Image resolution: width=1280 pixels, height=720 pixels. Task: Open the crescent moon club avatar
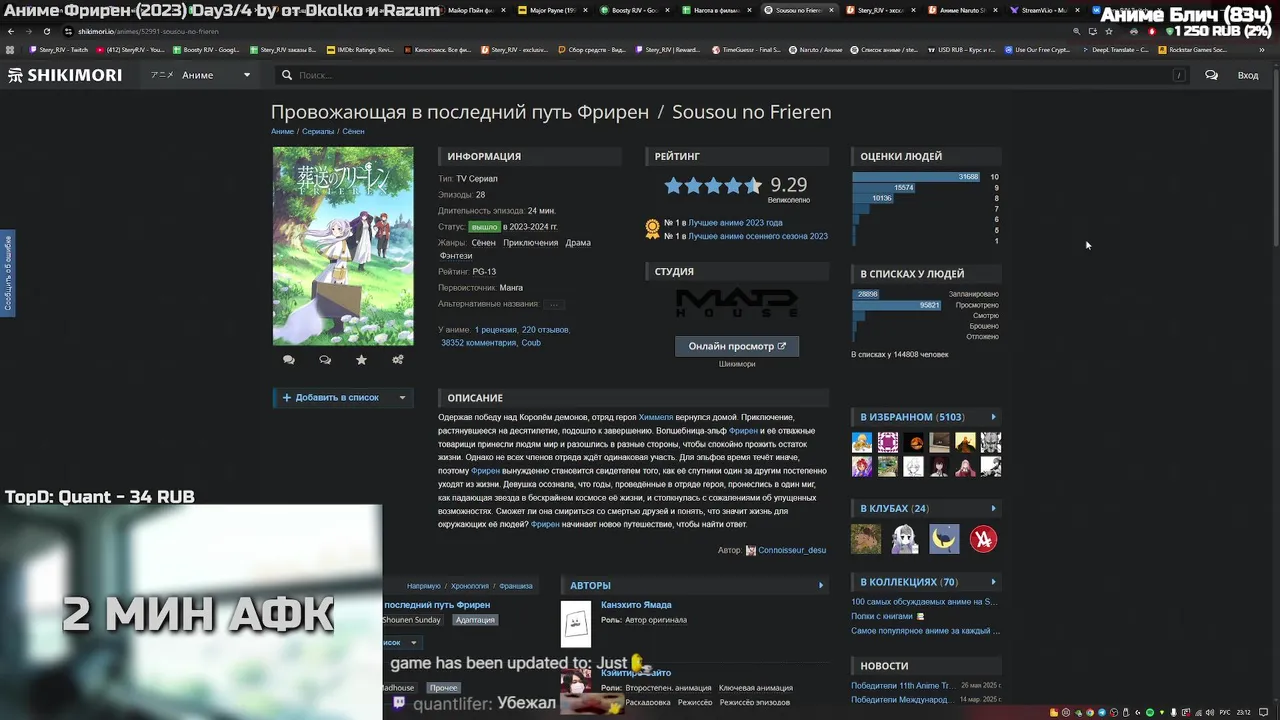click(944, 539)
